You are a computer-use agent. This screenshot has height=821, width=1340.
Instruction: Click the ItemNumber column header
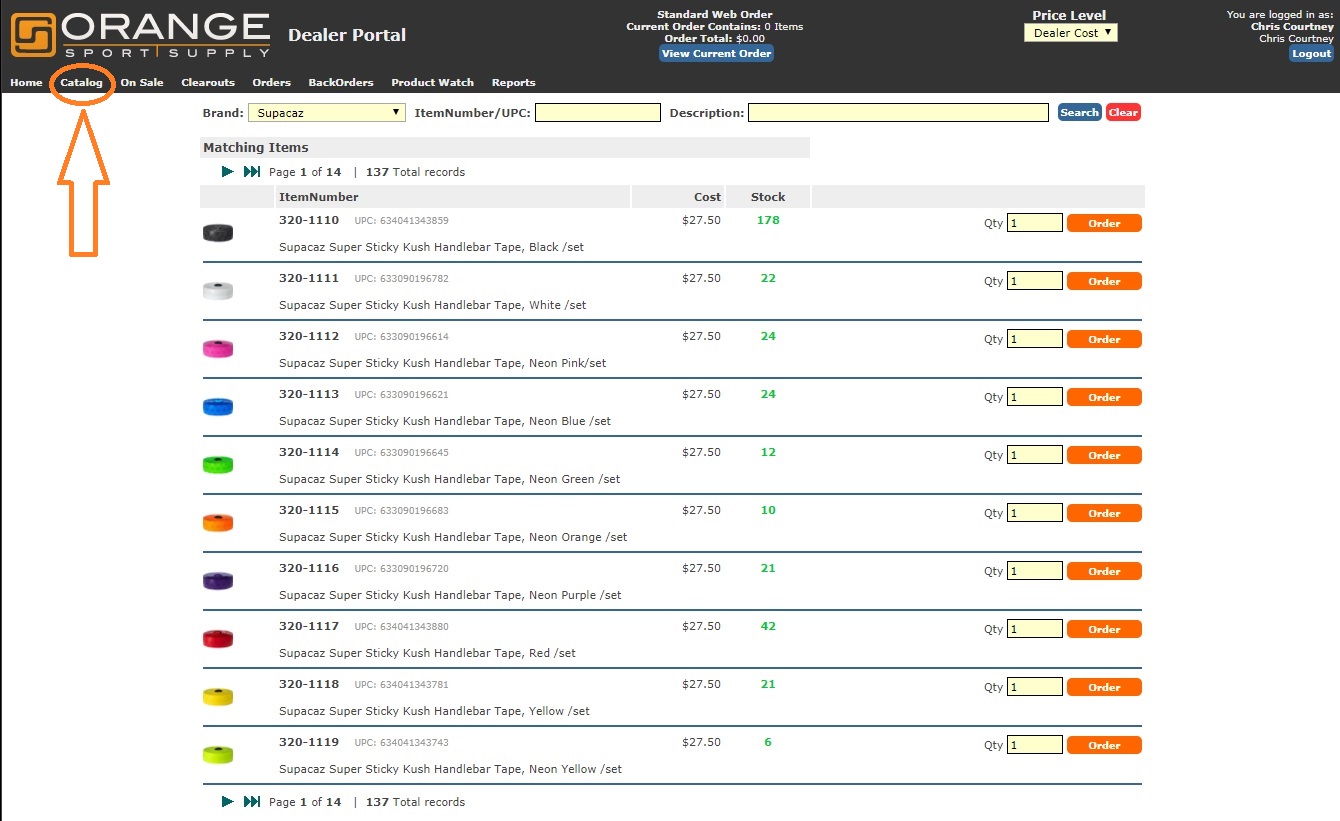318,197
